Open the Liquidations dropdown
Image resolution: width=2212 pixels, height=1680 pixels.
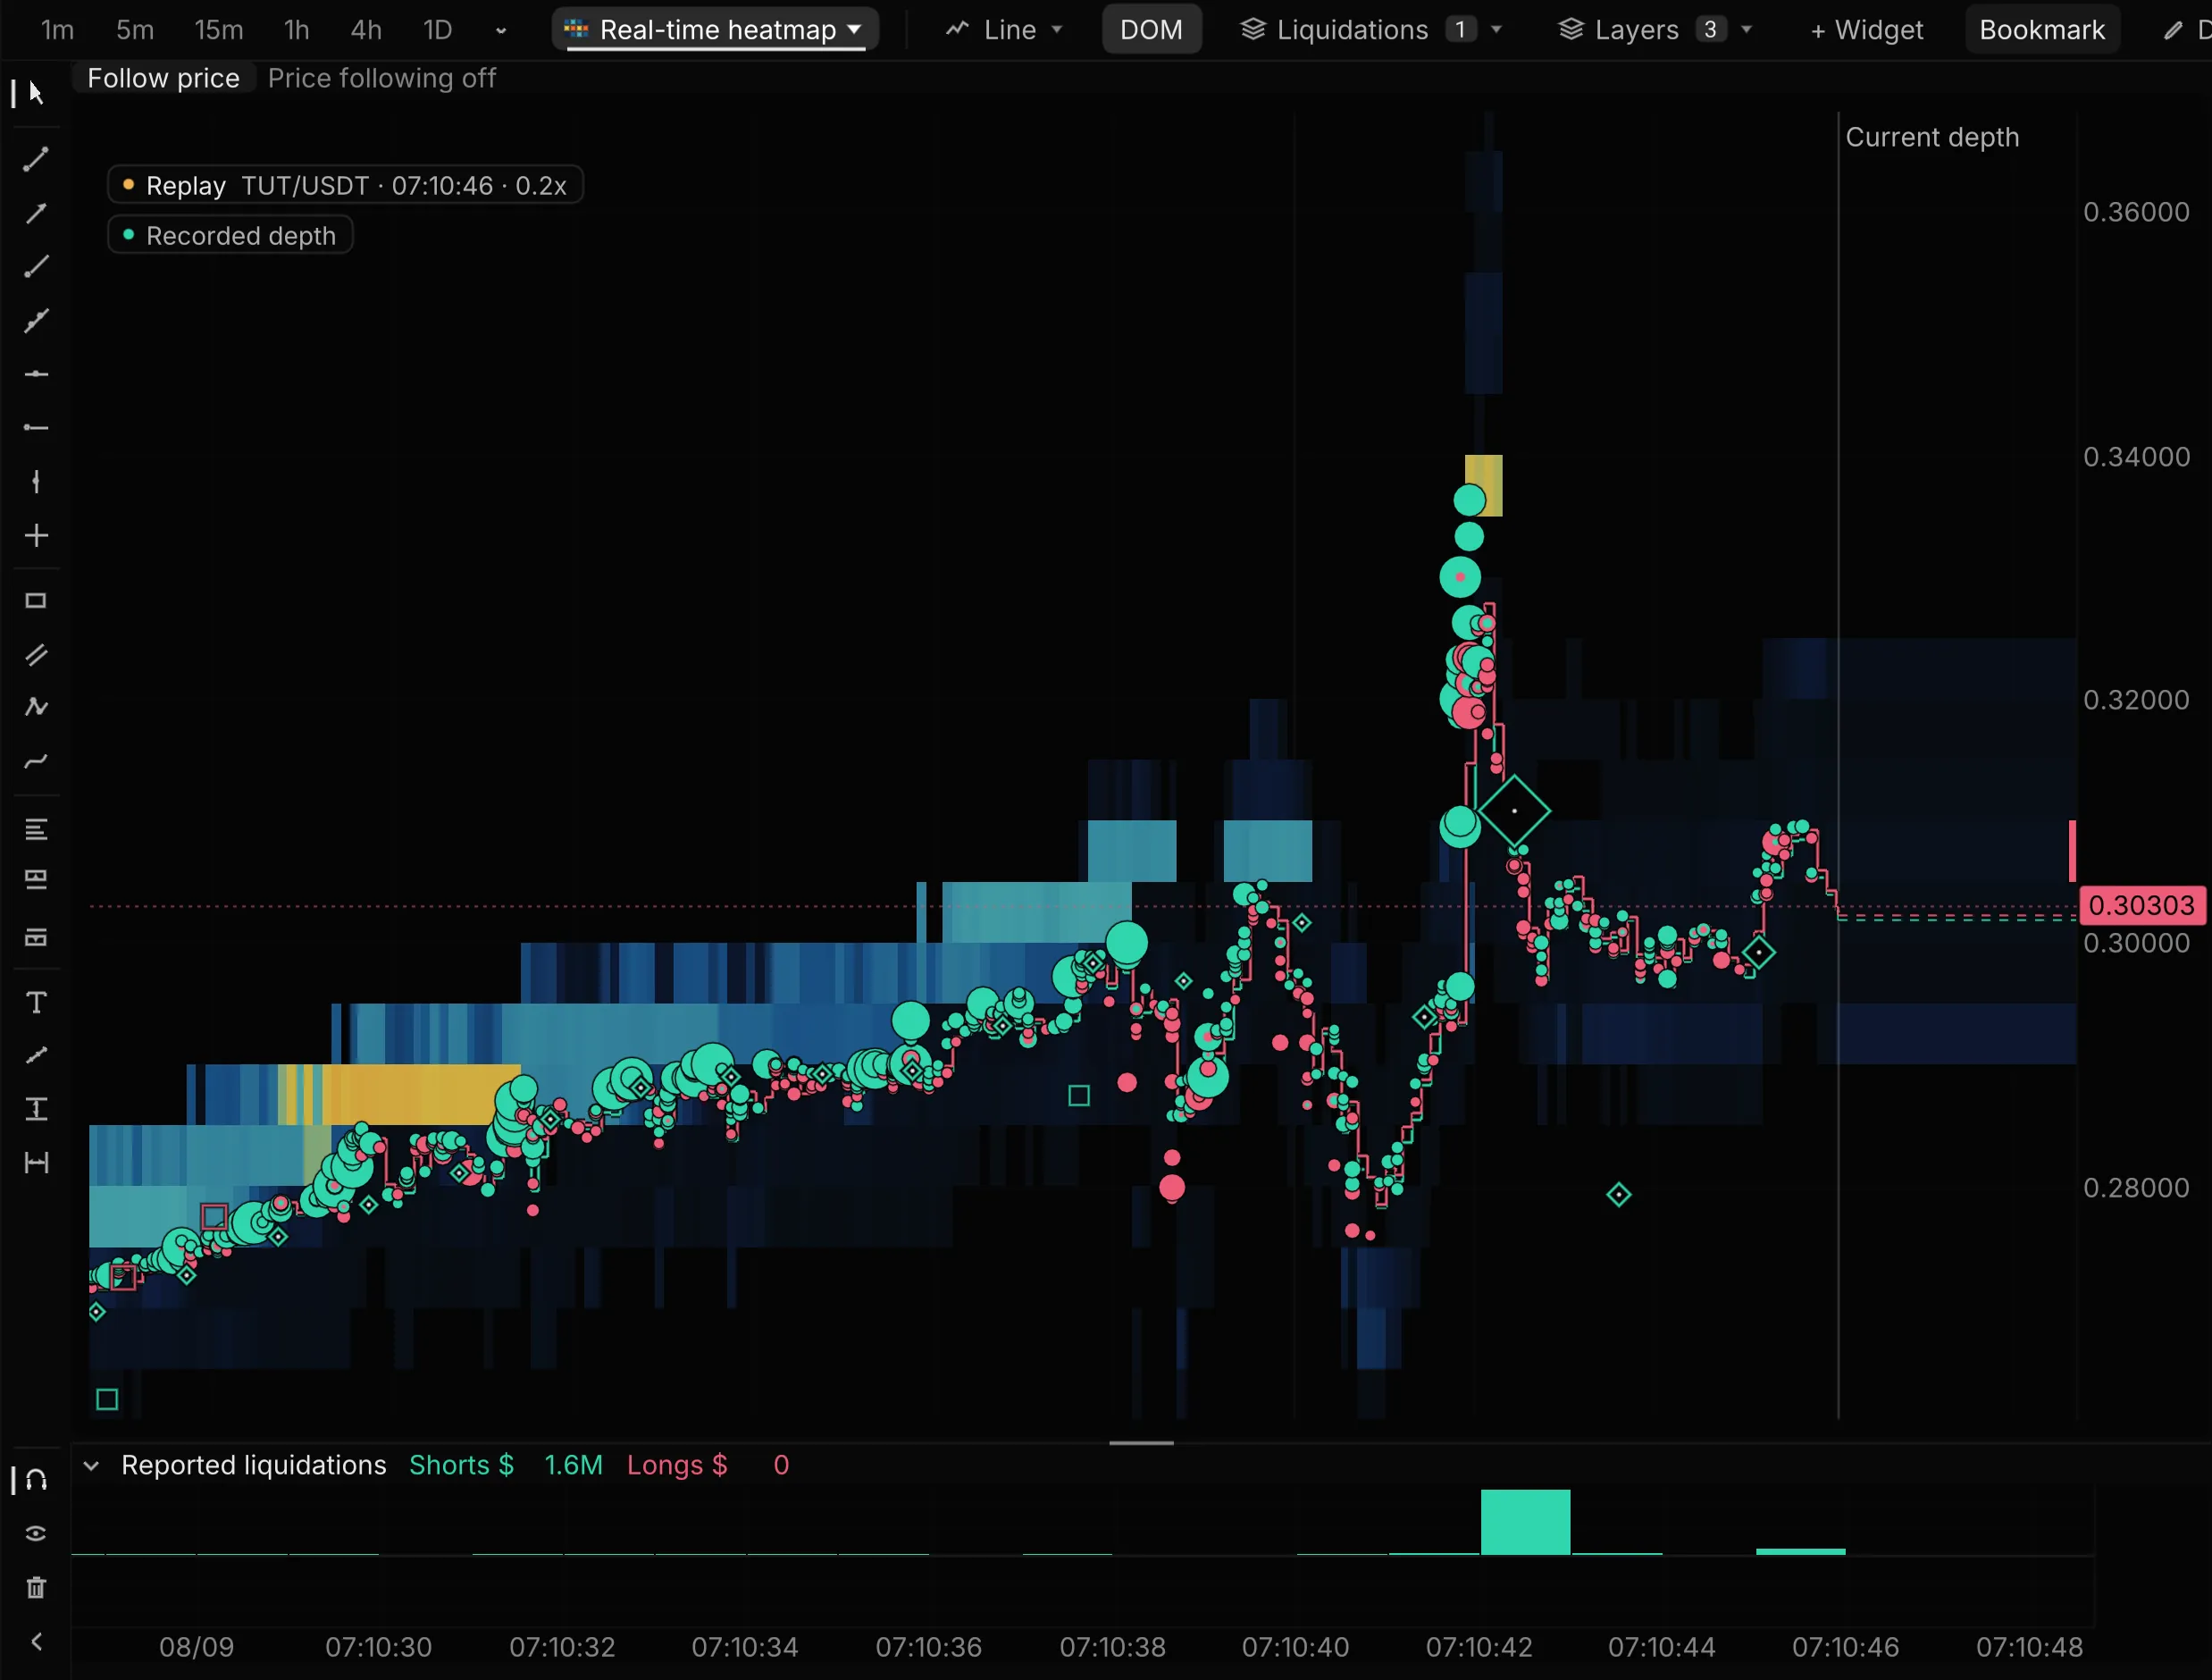1371,30
